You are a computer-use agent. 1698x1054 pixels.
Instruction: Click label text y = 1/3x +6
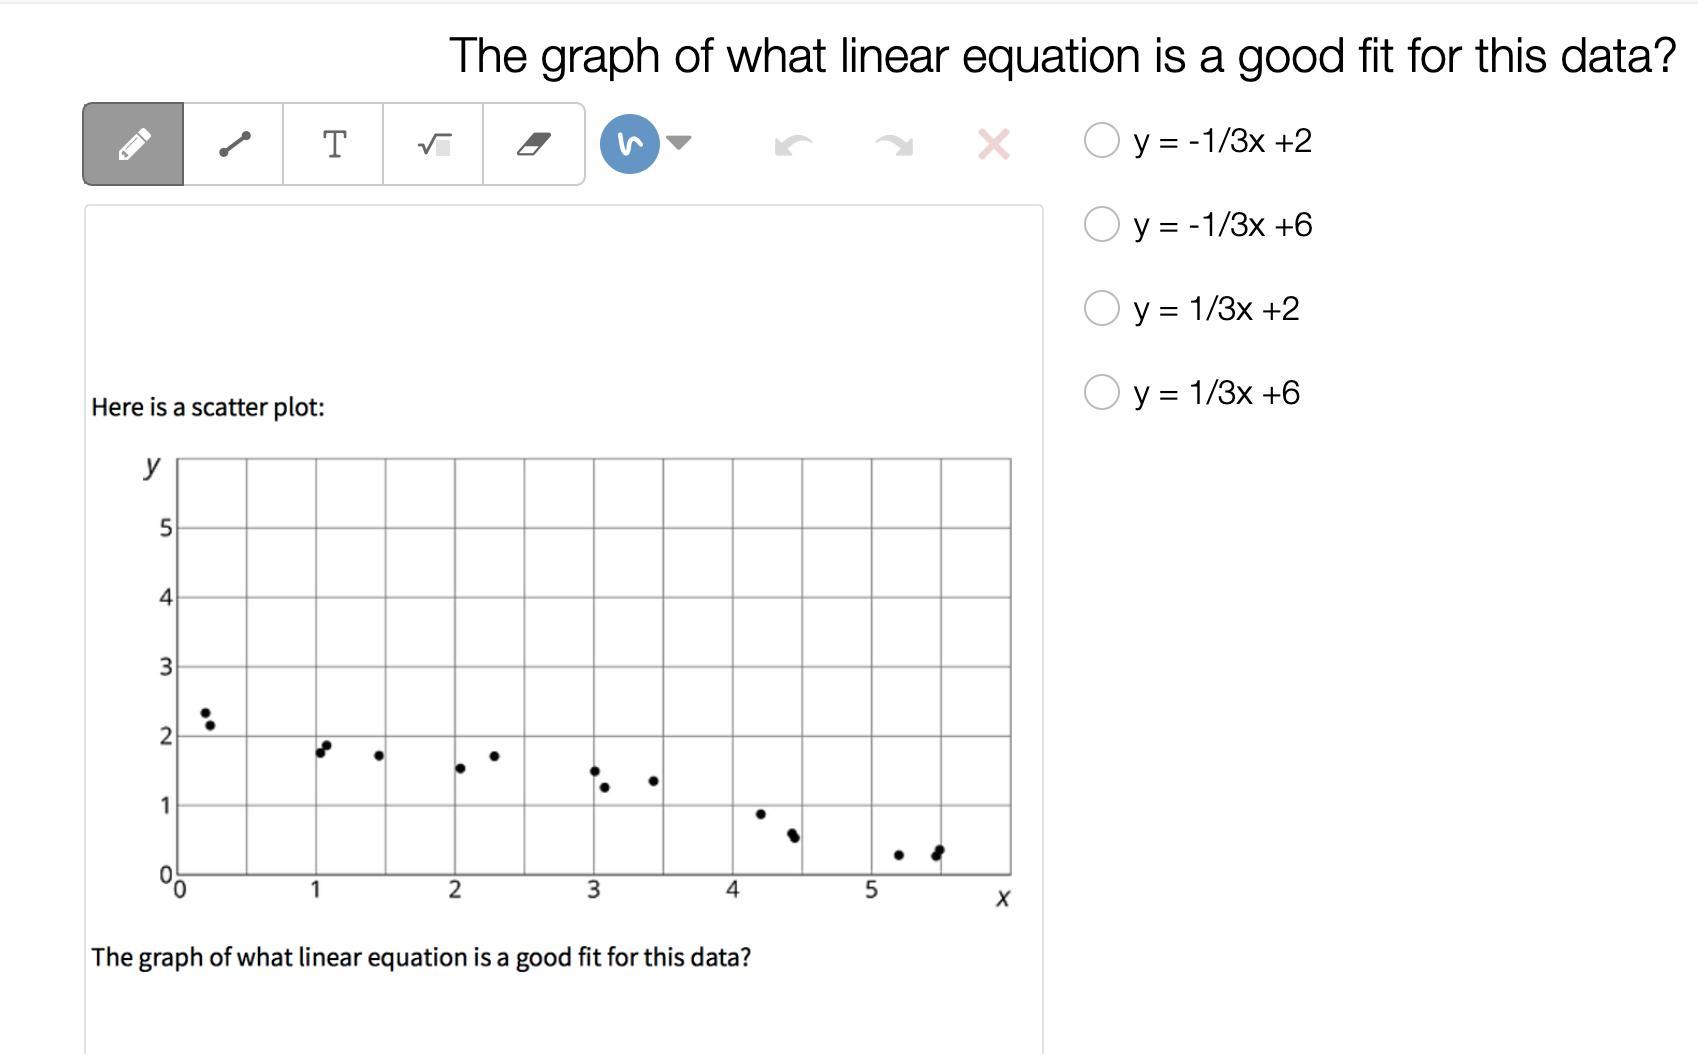(1216, 393)
